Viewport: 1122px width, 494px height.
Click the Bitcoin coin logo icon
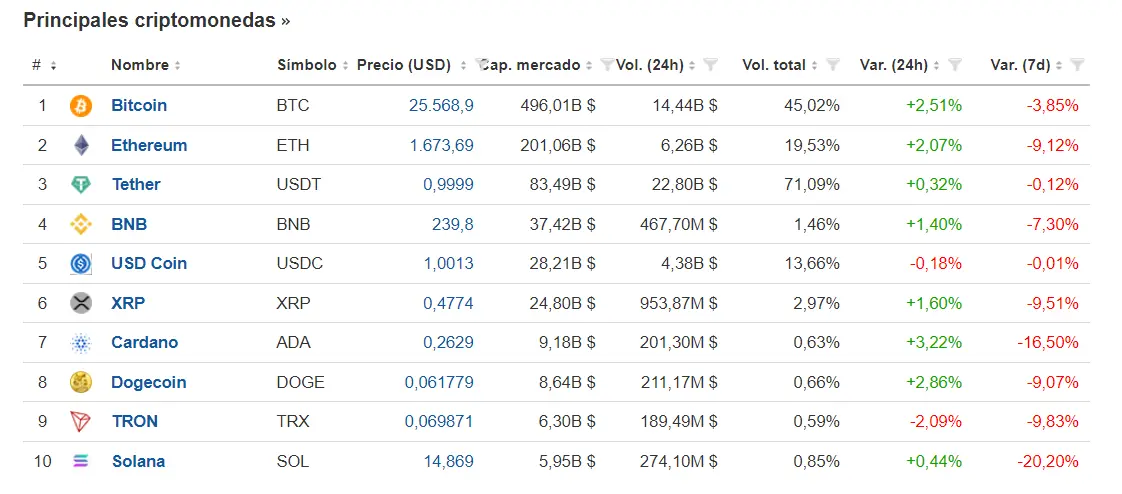[81, 106]
